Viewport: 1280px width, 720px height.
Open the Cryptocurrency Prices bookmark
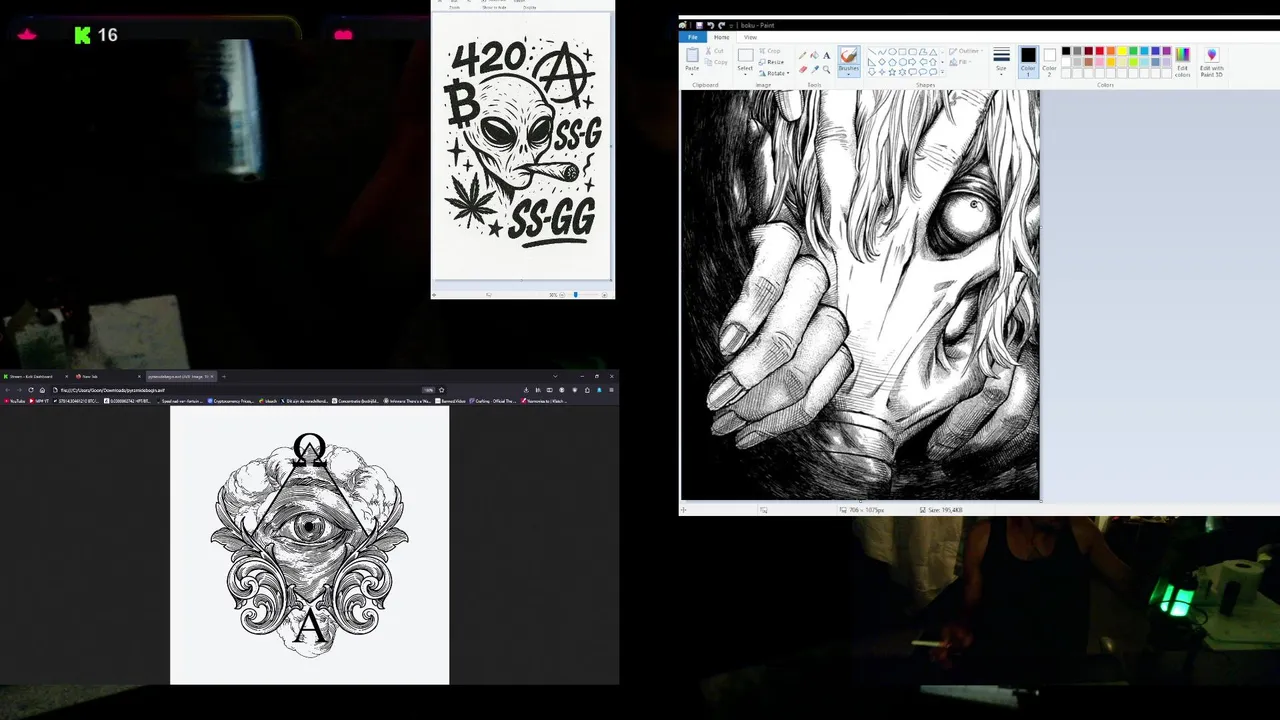pos(231,401)
